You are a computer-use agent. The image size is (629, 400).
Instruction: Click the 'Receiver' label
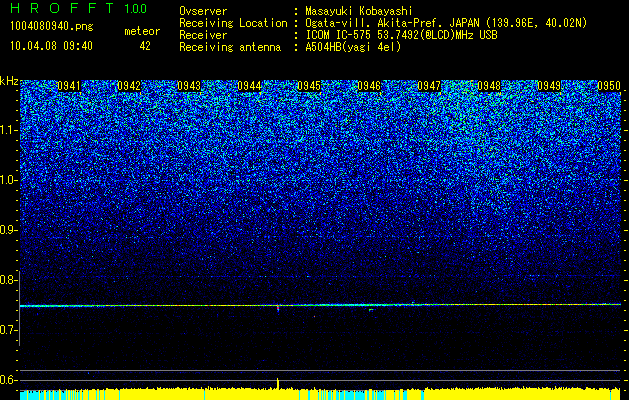coord(203,35)
